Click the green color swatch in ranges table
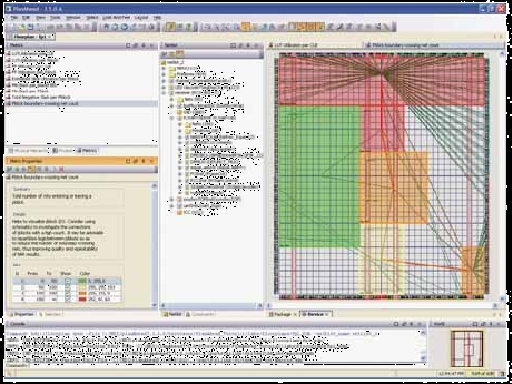This screenshot has height=384, width=512. pos(82,281)
